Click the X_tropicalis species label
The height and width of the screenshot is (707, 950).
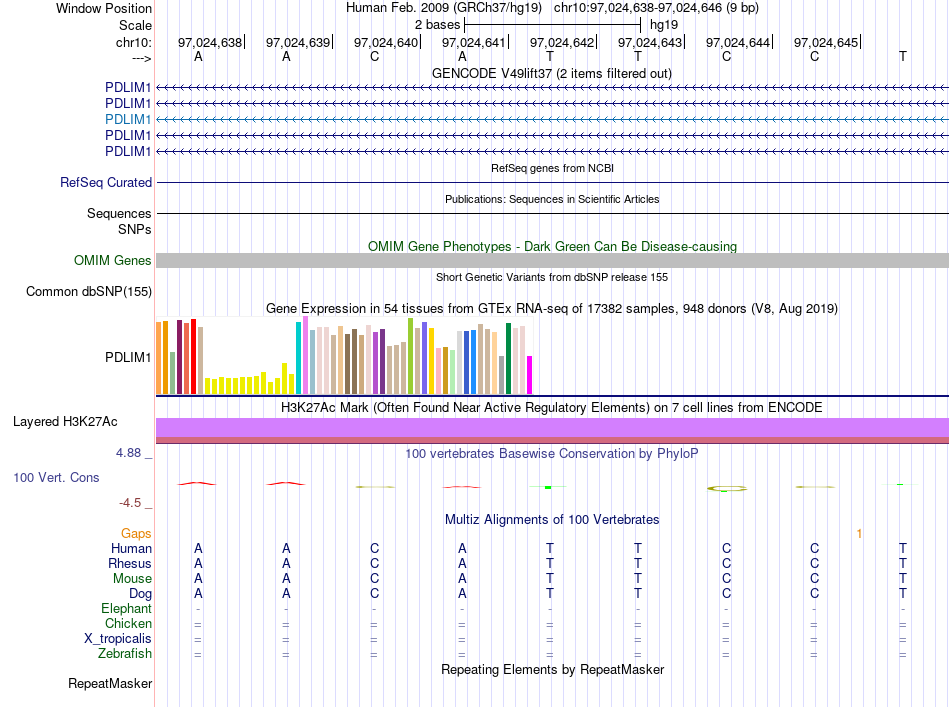click(118, 639)
